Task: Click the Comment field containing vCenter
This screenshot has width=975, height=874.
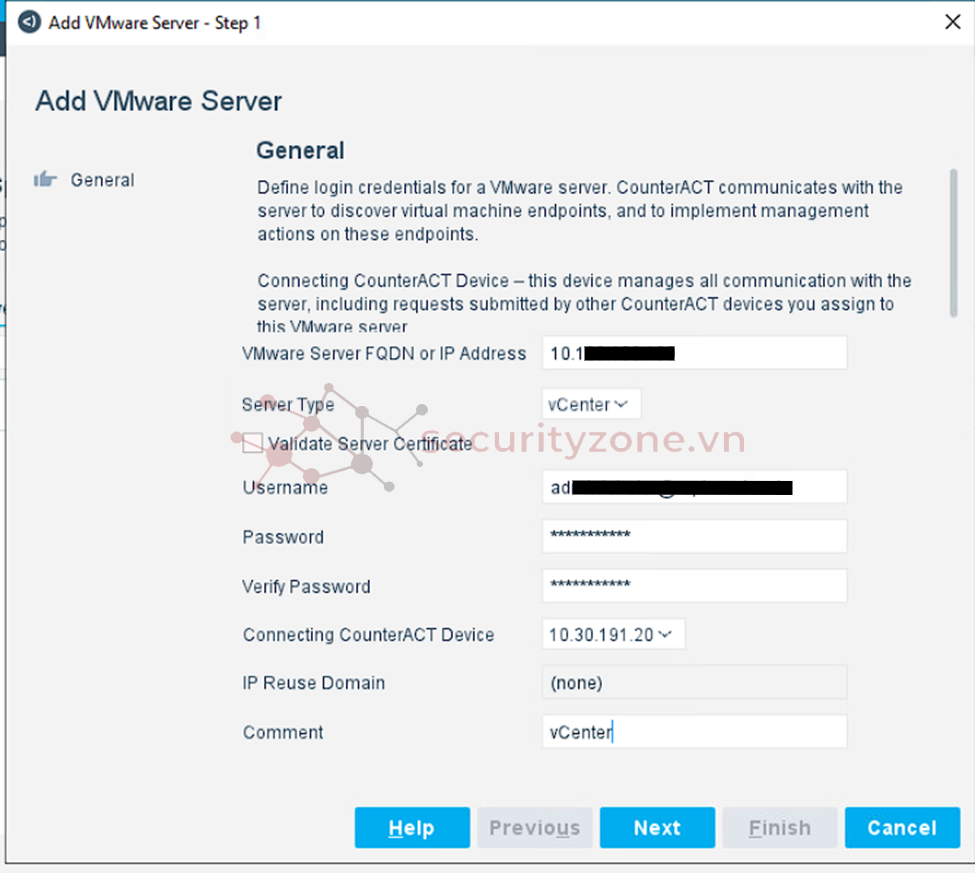Action: [x=694, y=732]
